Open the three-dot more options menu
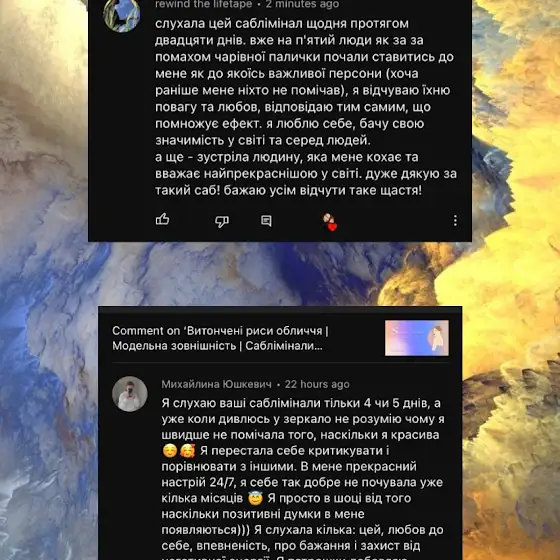 455,220
